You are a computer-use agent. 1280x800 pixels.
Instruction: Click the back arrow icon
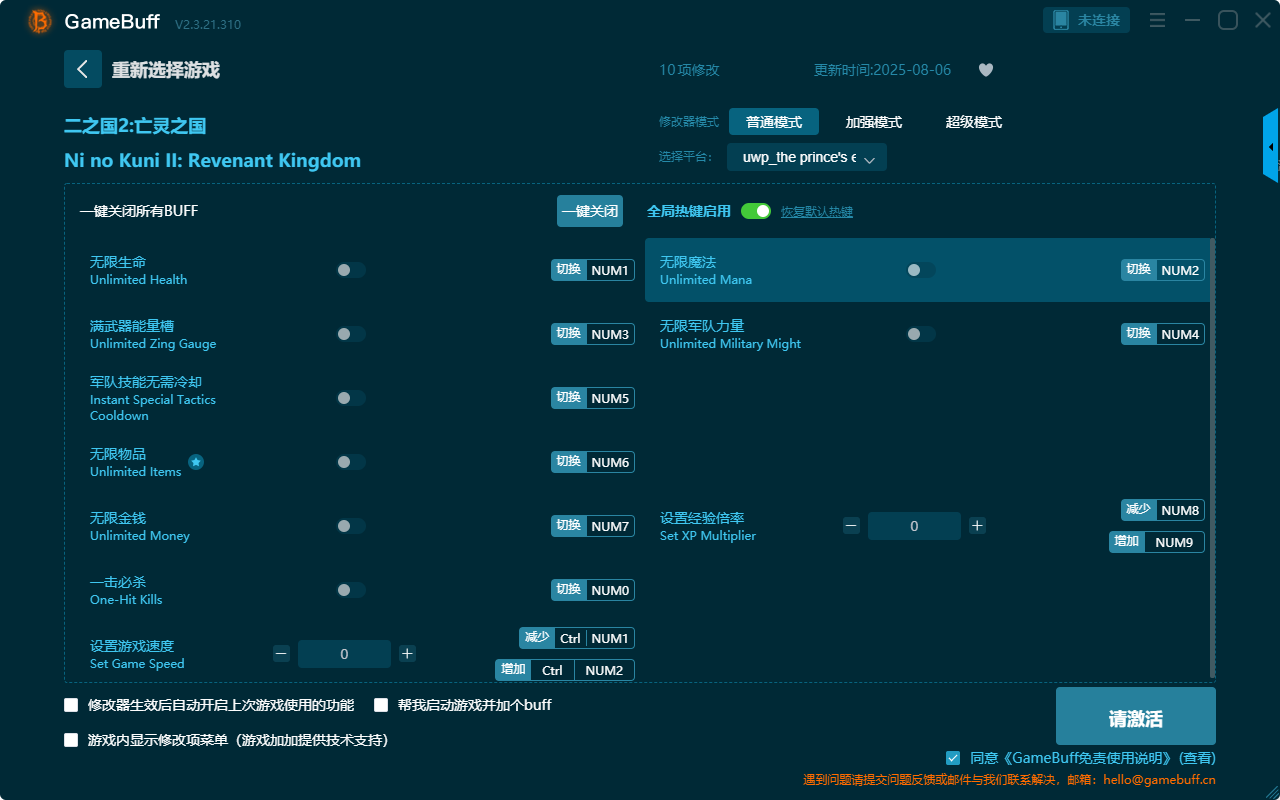83,69
